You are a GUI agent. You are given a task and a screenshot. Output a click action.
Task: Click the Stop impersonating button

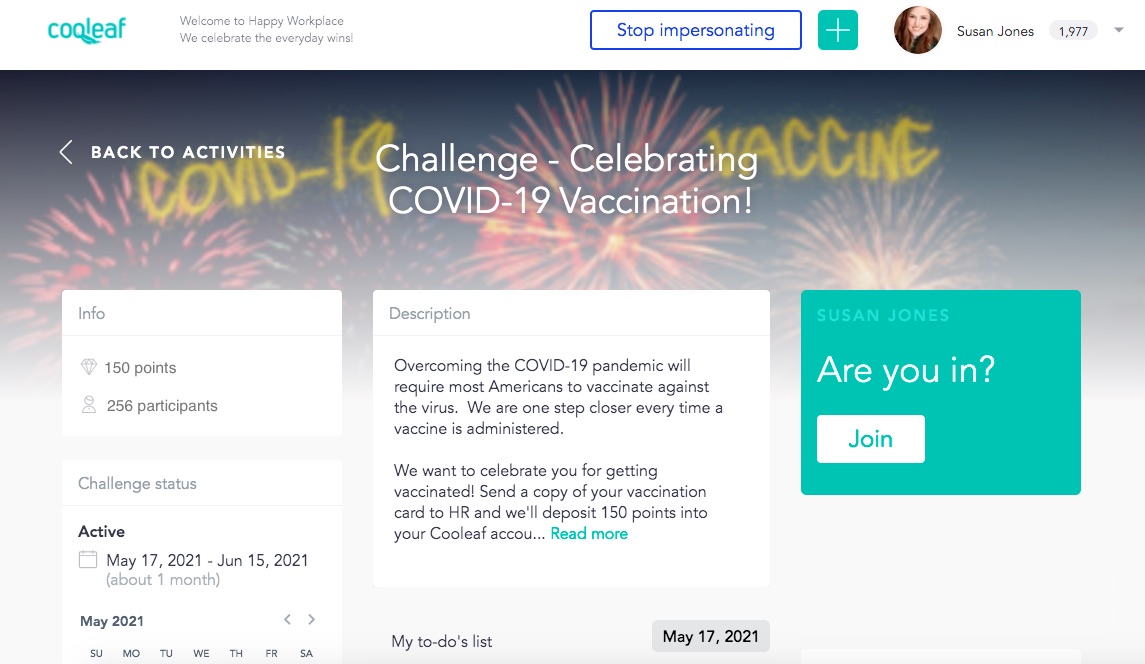[x=696, y=30]
